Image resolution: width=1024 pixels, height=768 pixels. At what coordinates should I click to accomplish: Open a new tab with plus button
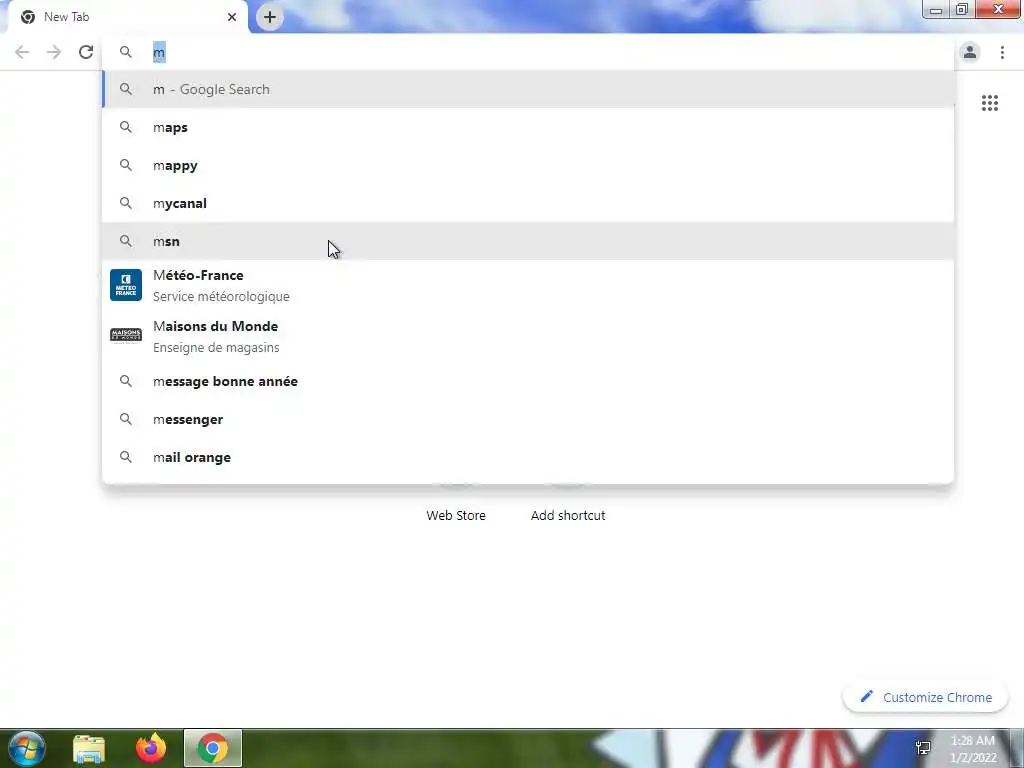click(x=270, y=17)
